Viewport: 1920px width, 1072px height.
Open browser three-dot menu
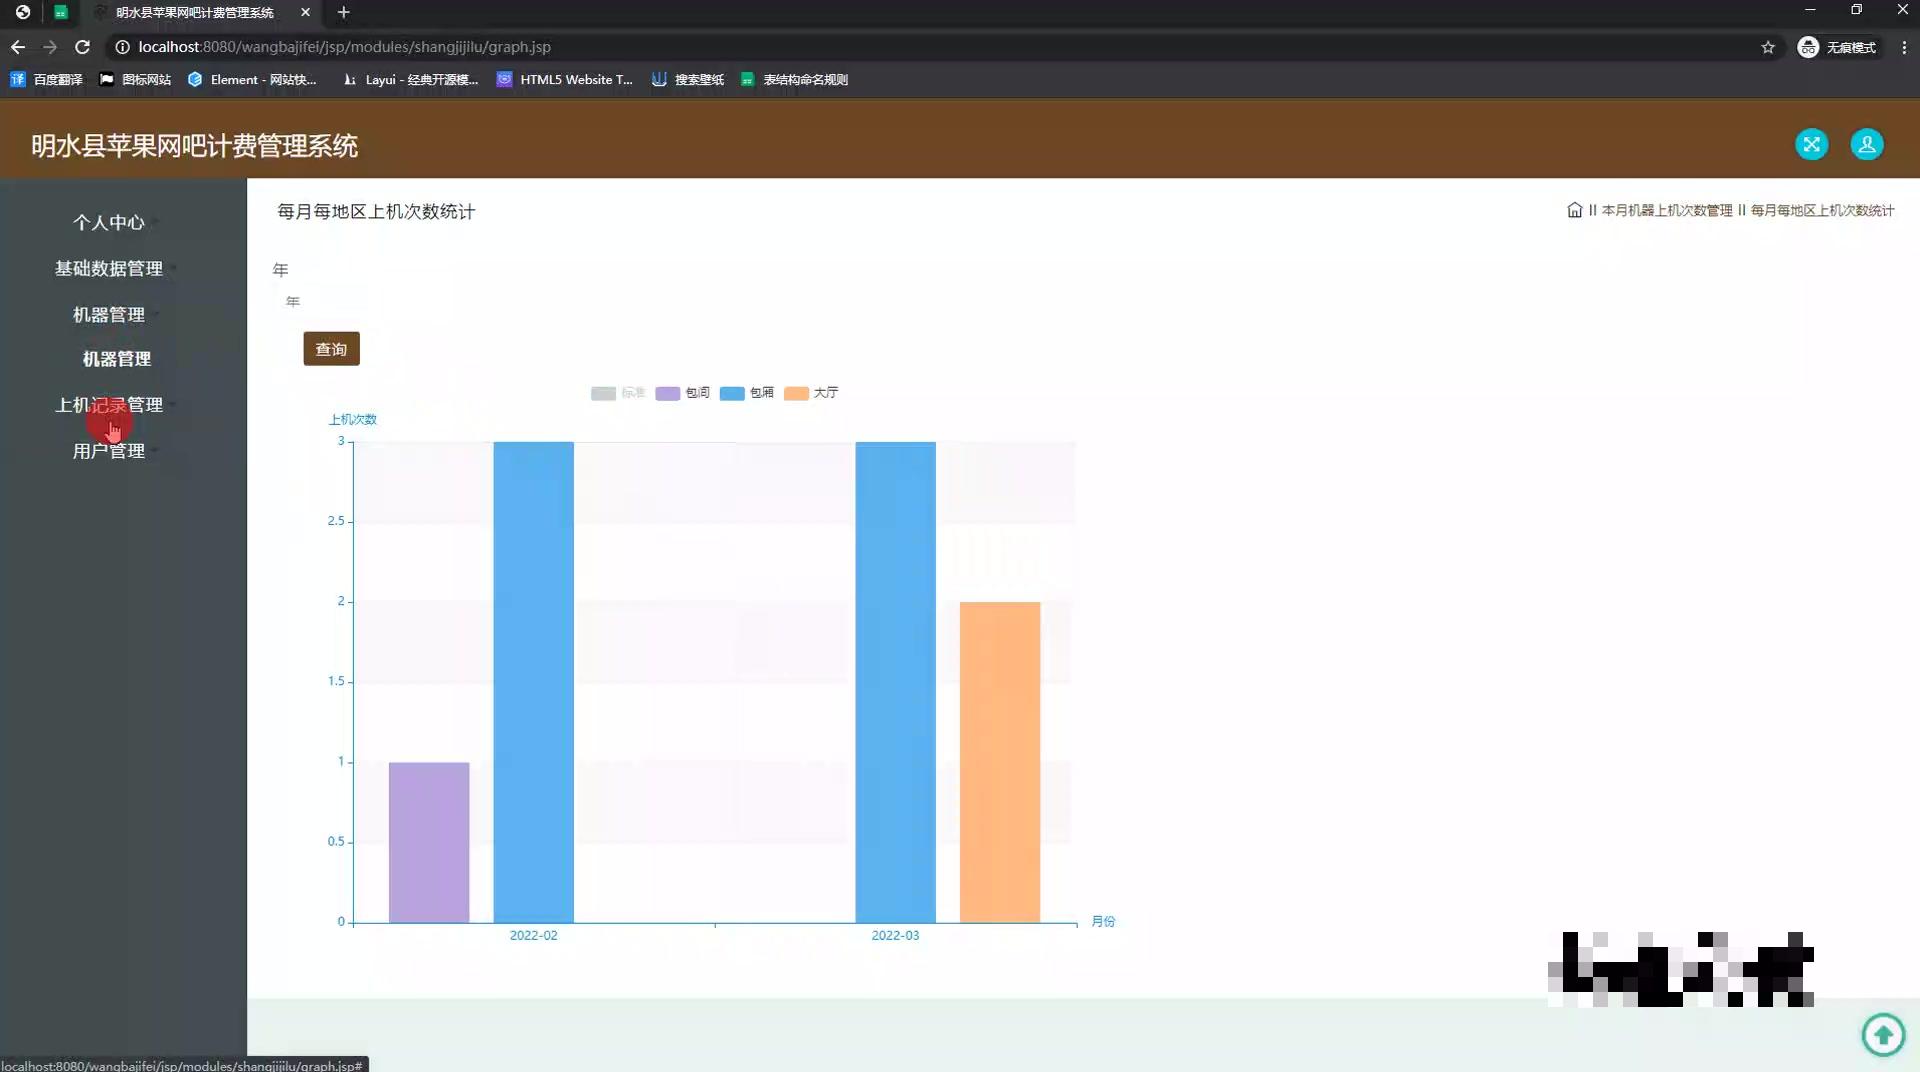tap(1904, 47)
